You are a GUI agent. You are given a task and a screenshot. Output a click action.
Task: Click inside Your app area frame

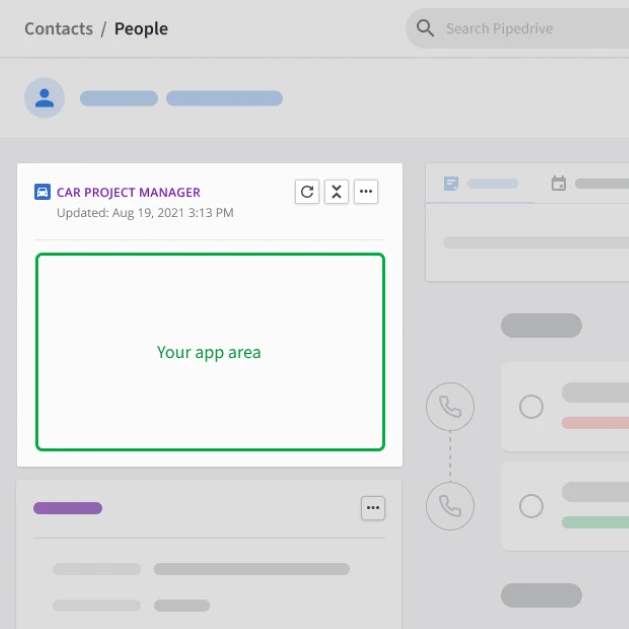[210, 352]
